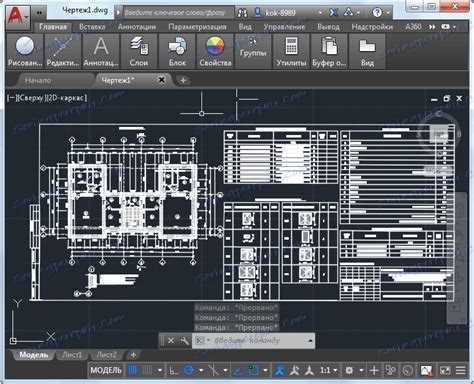The image size is (474, 384).
Task: Click the Аннотации big letter A panel
Action: pos(101,51)
